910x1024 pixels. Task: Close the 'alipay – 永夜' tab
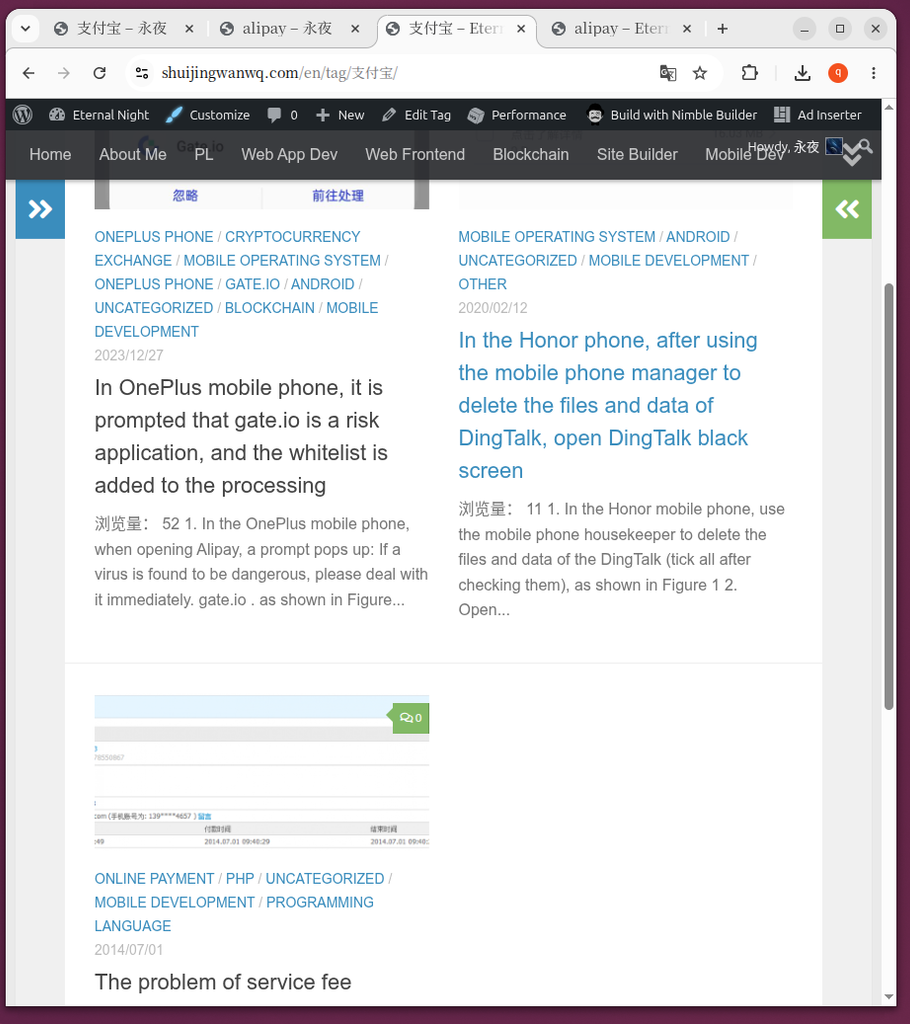pyautogui.click(x=355, y=29)
